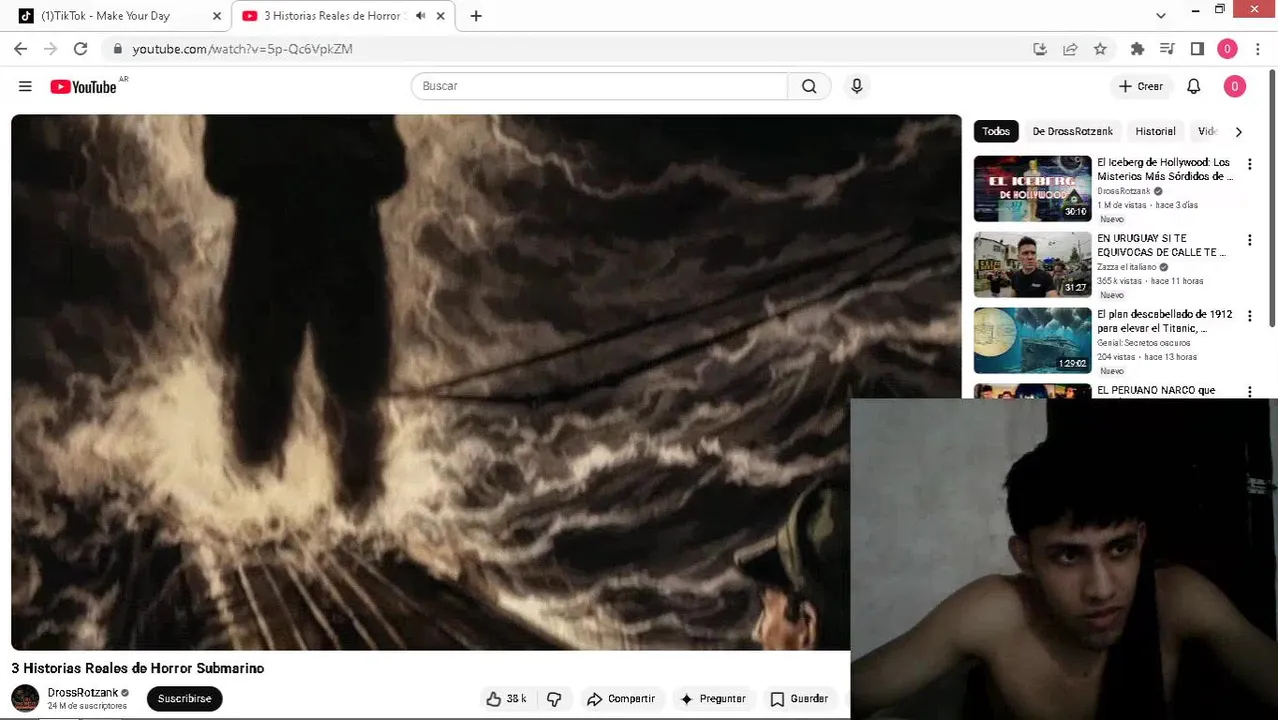Open El Iceberg de Hollywood video title

tap(1164, 169)
